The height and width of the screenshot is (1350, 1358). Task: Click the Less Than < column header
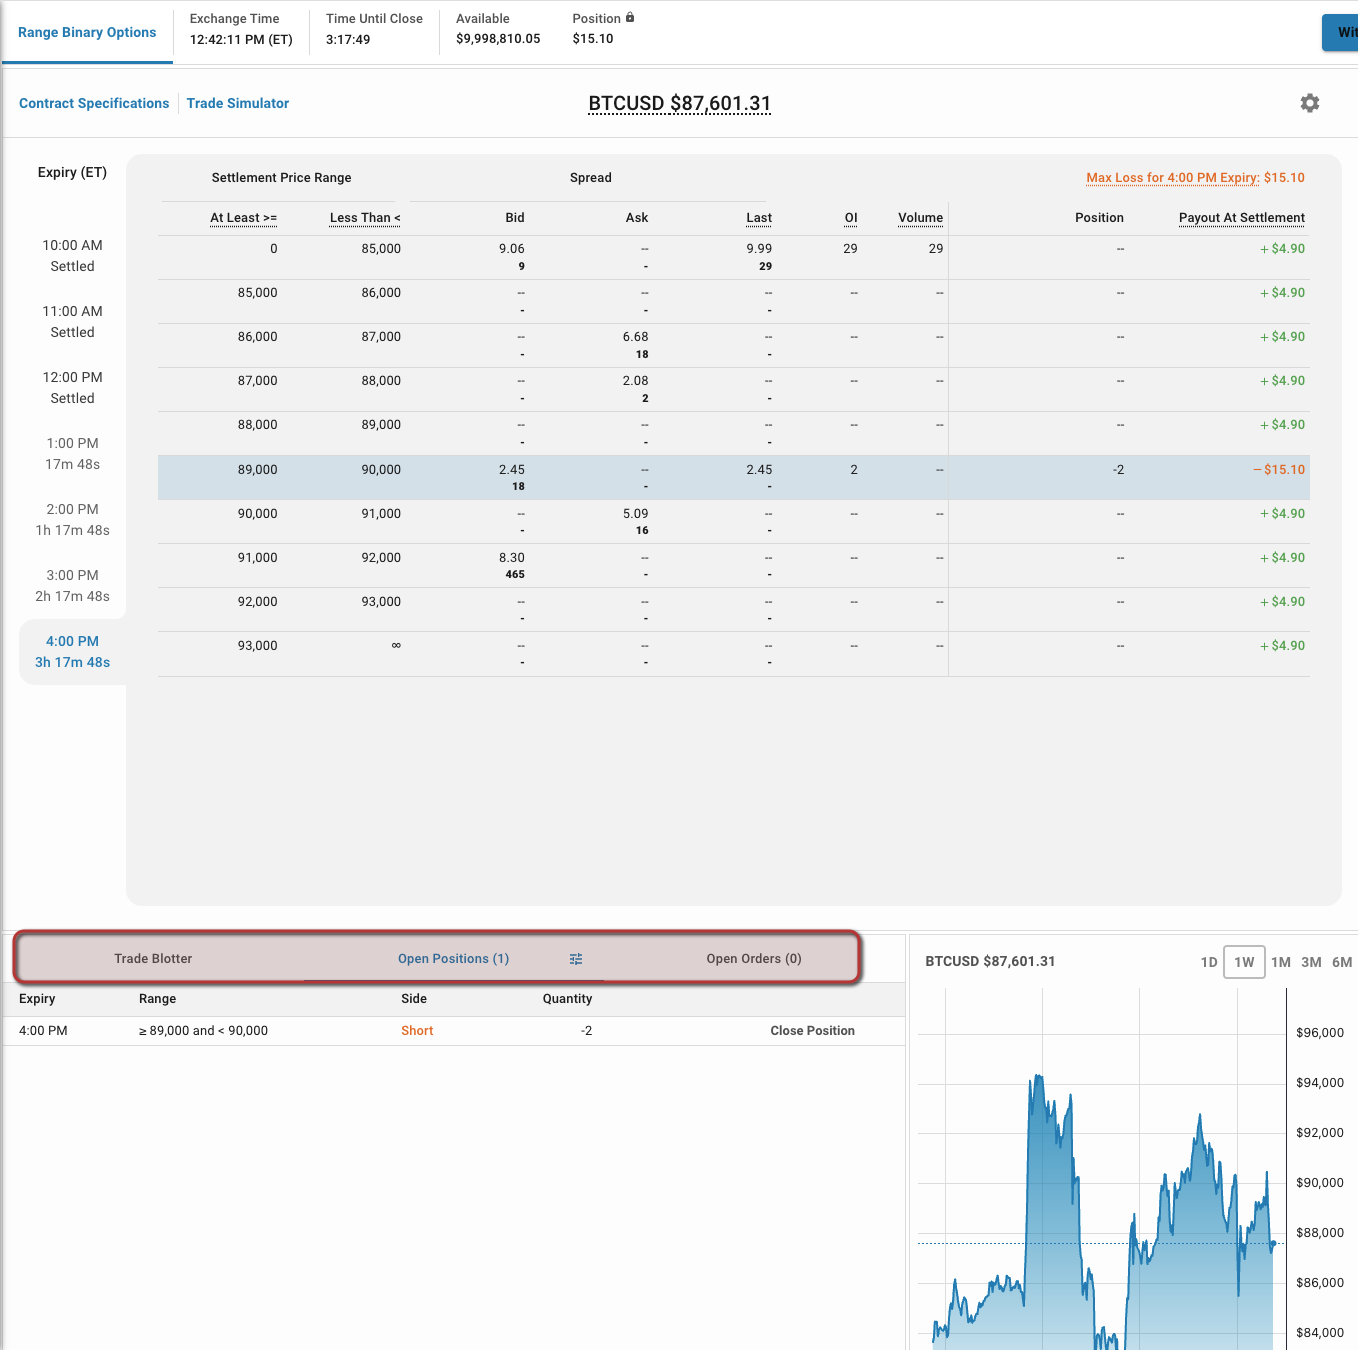click(x=365, y=218)
